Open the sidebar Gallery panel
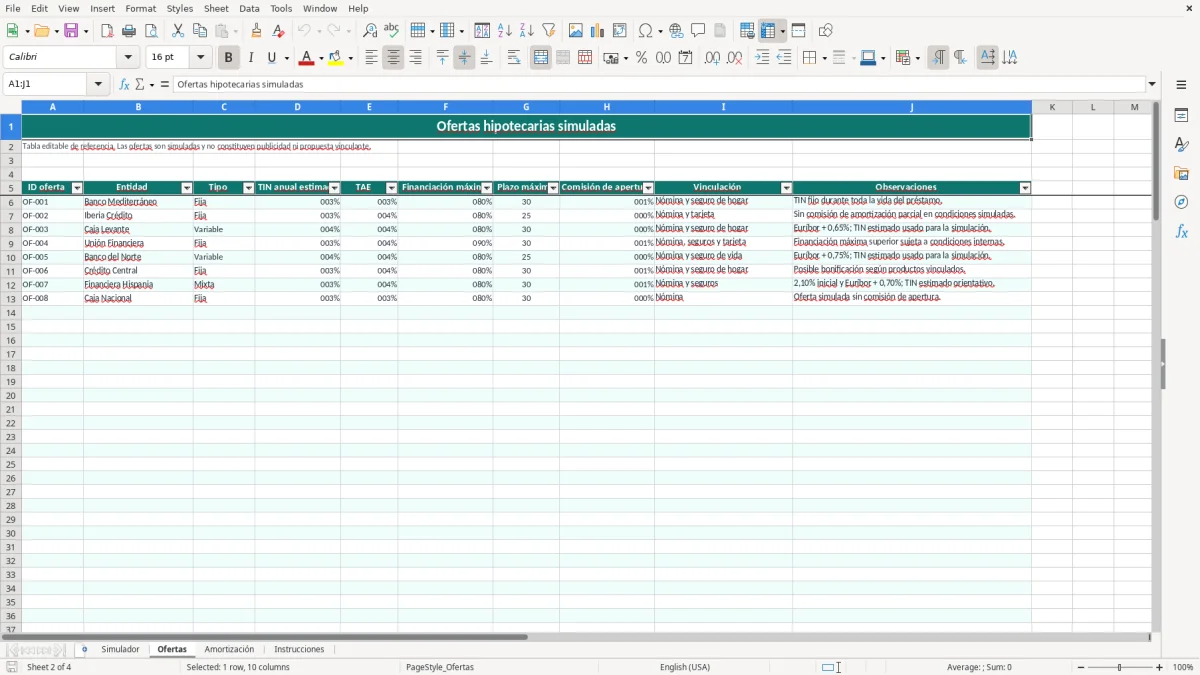Screen dimensions: 1200x675 pos(1181,173)
